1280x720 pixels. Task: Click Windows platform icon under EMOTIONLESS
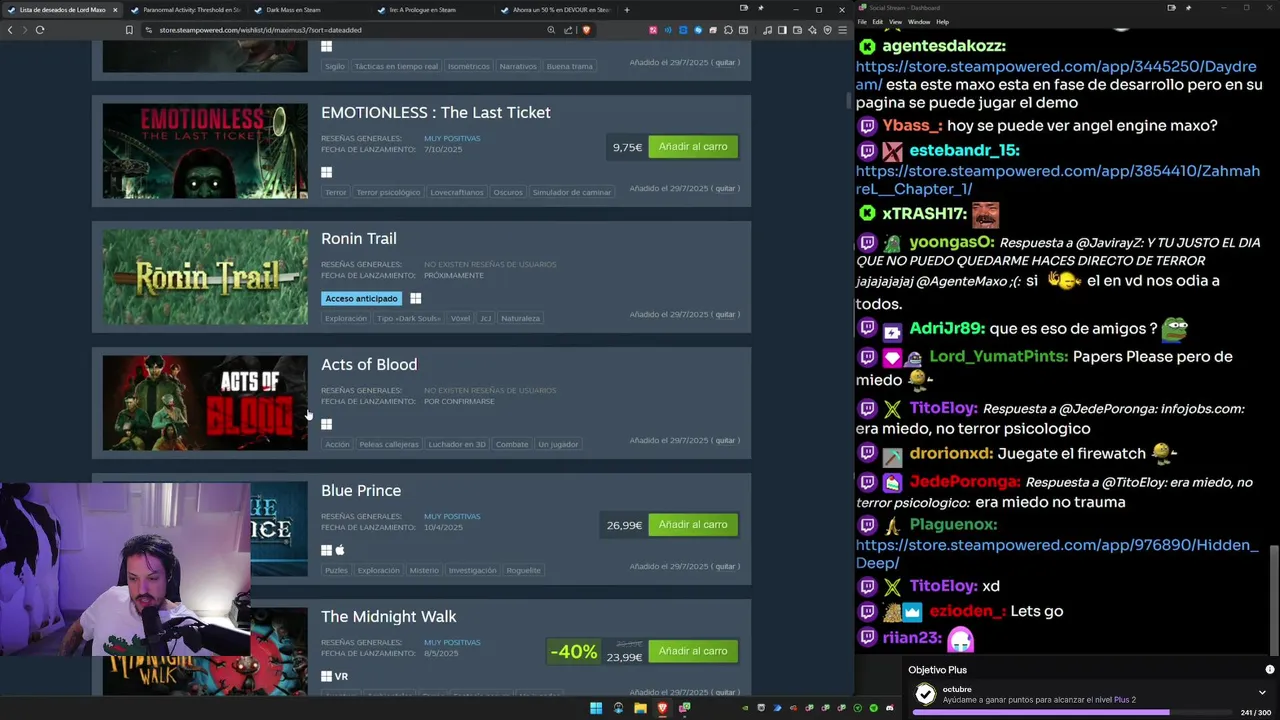click(326, 172)
